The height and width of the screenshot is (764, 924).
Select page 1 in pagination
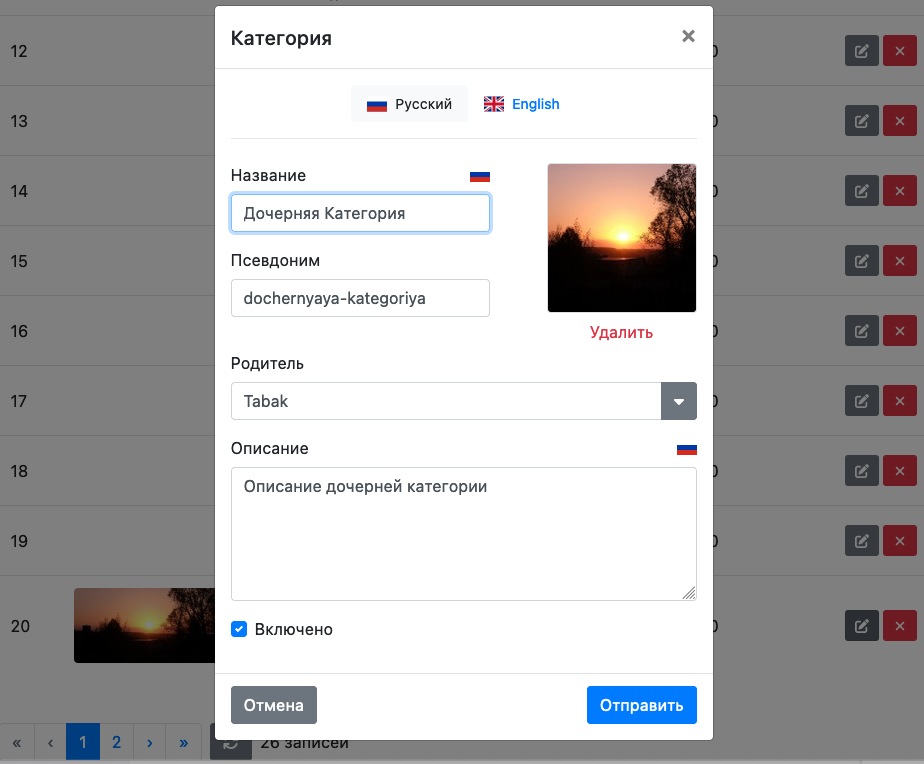click(x=82, y=742)
